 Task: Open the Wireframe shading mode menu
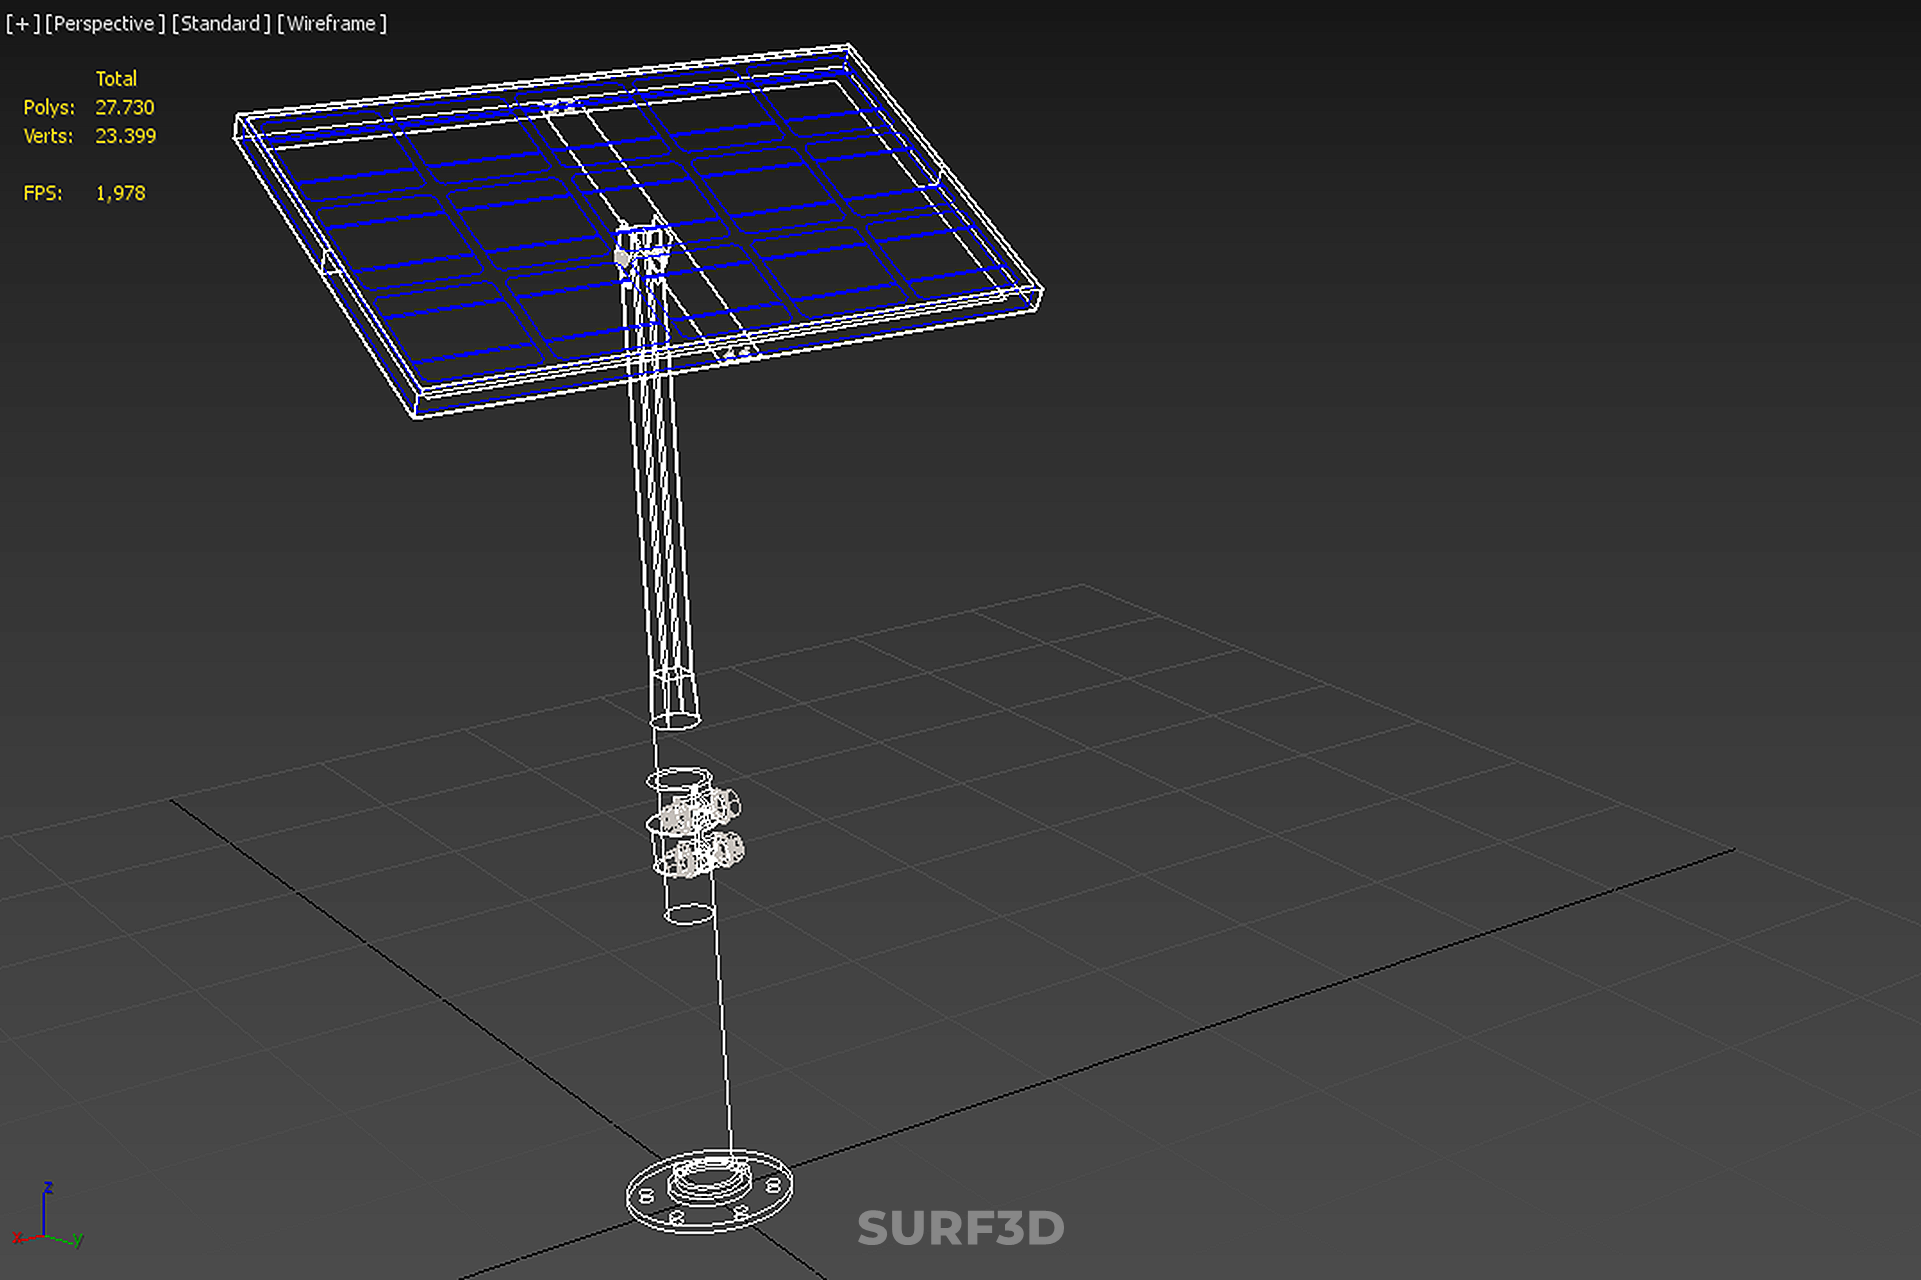(331, 23)
